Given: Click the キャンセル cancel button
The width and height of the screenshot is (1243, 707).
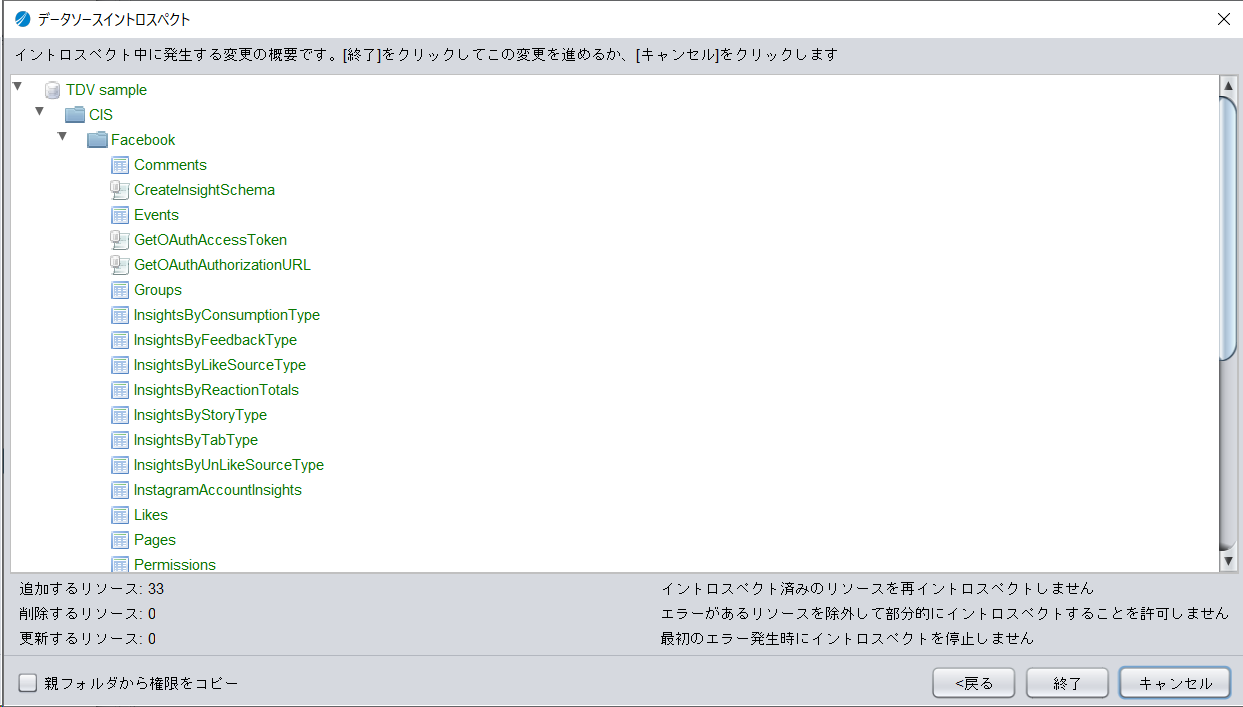Looking at the screenshot, I should 1175,683.
